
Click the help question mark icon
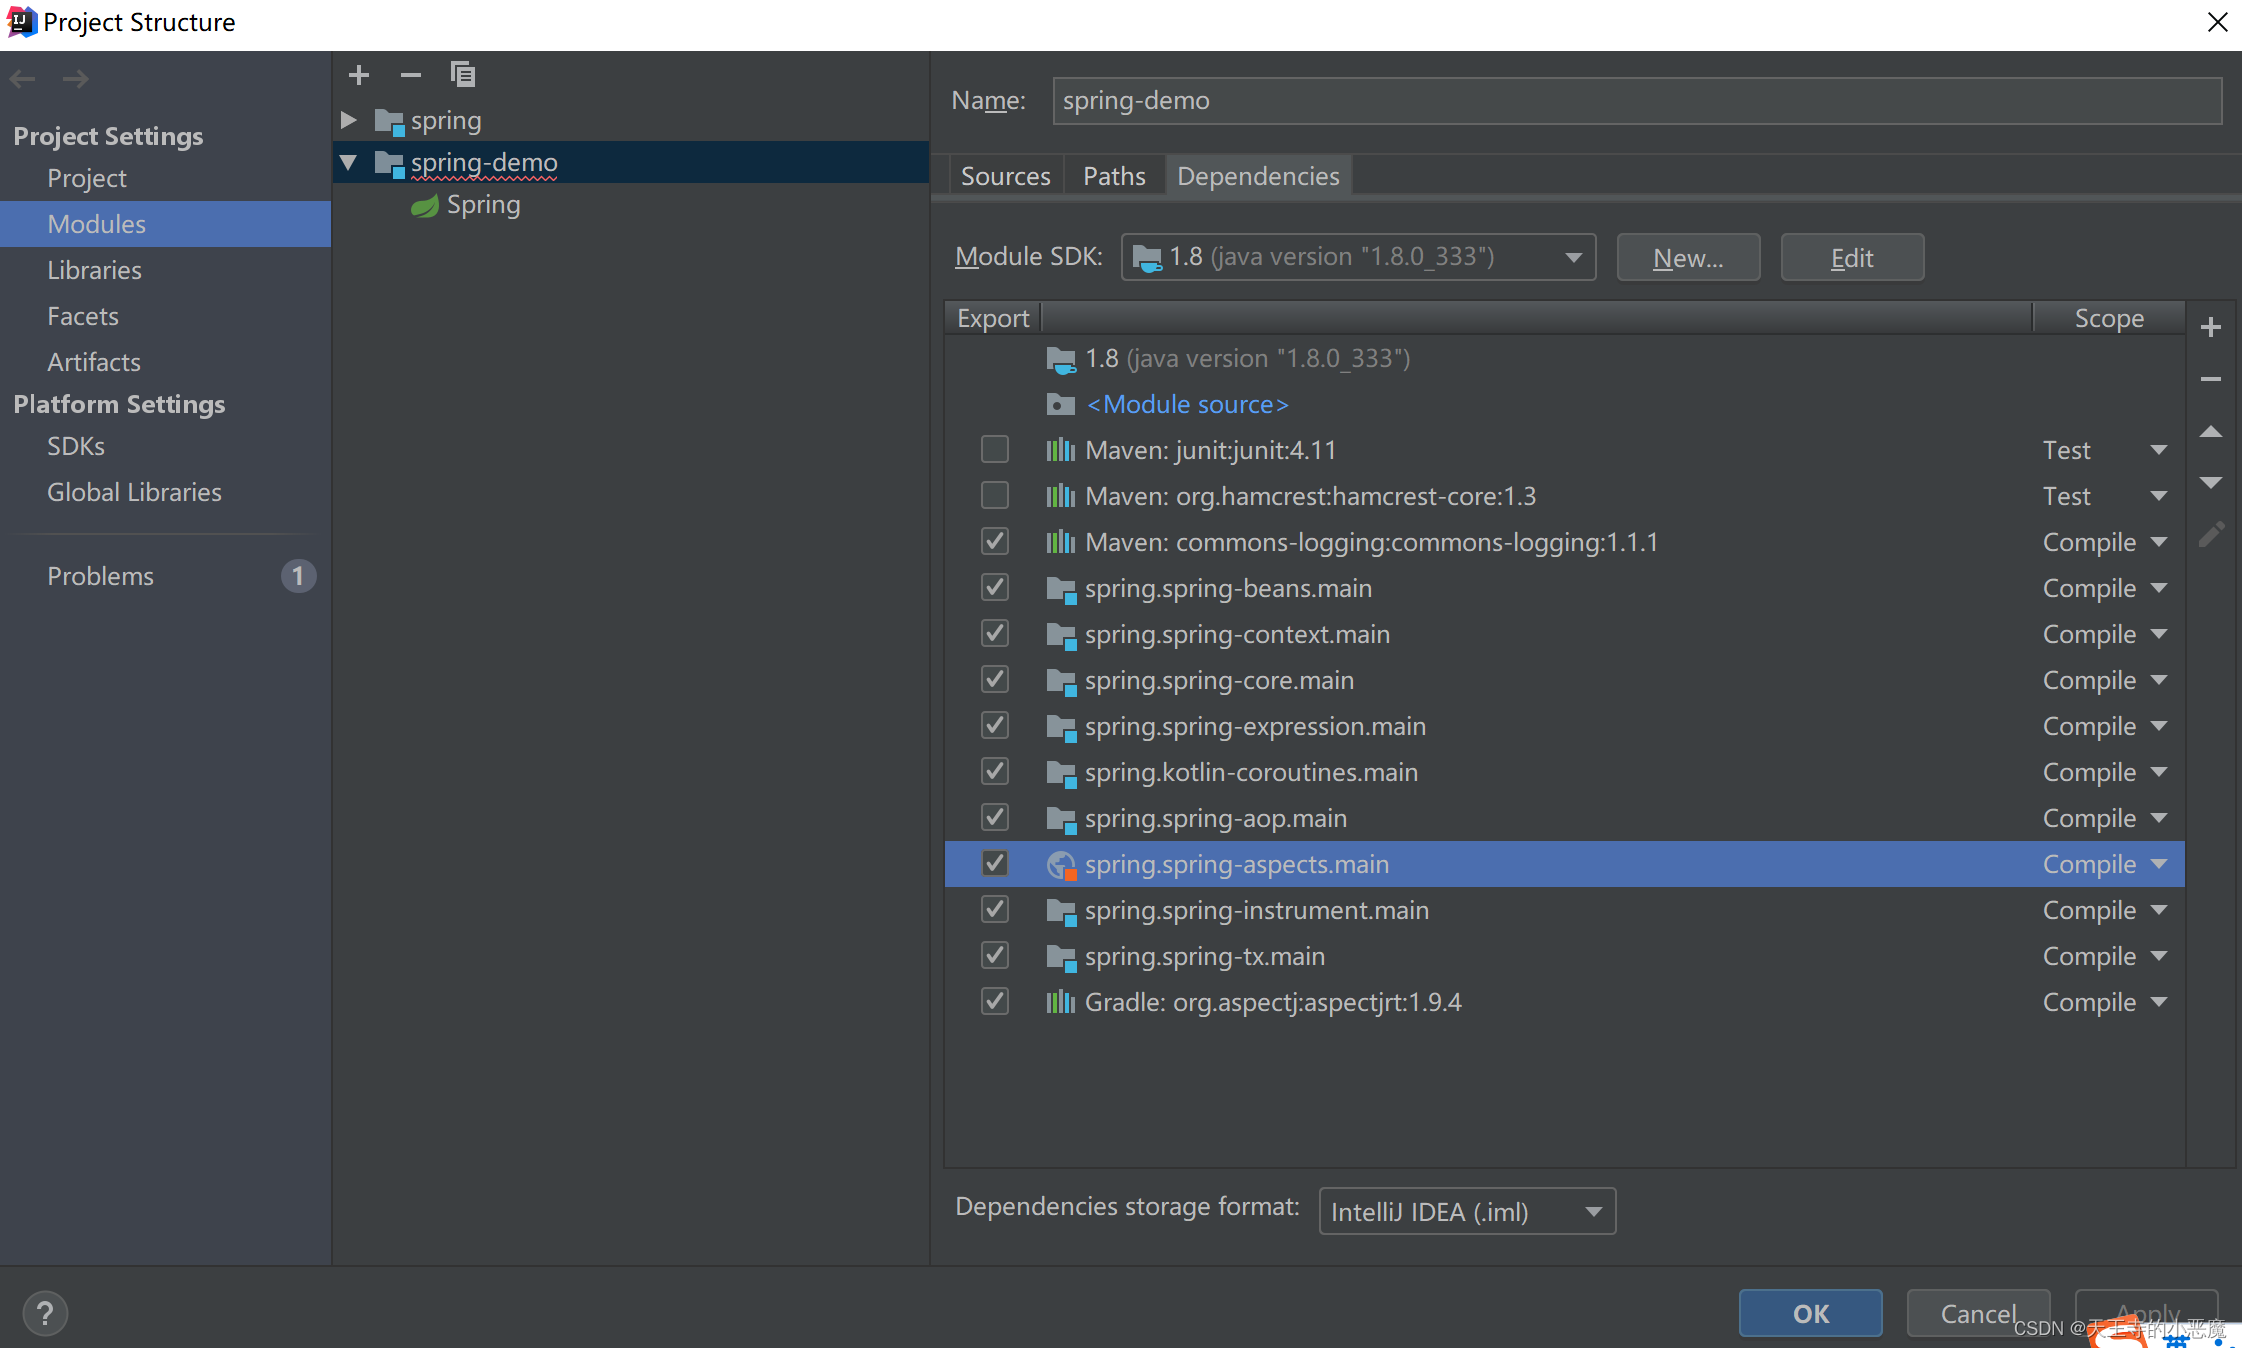[x=45, y=1313]
